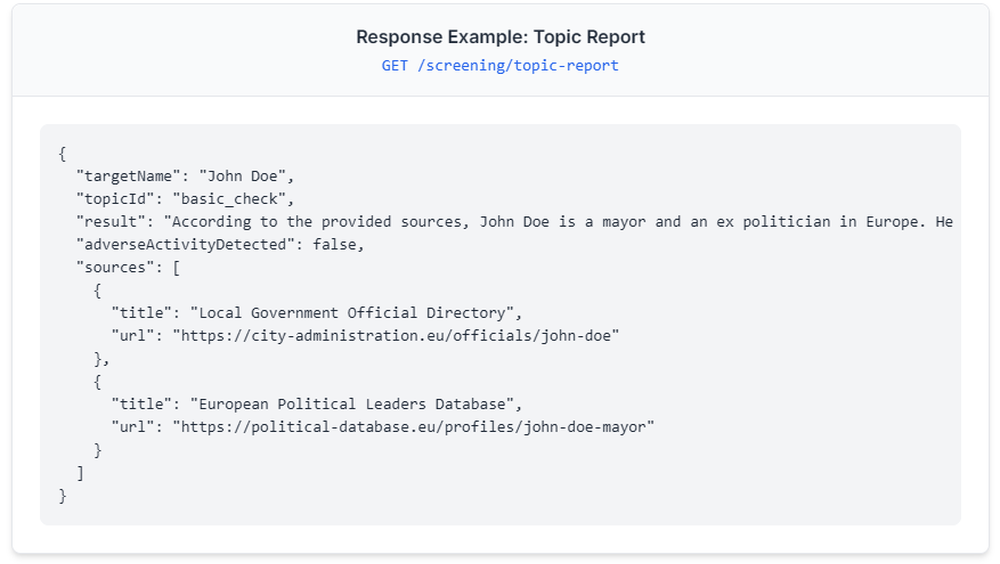Click the GET /screening/topic-report endpoint link
1000x564 pixels.
(500, 66)
